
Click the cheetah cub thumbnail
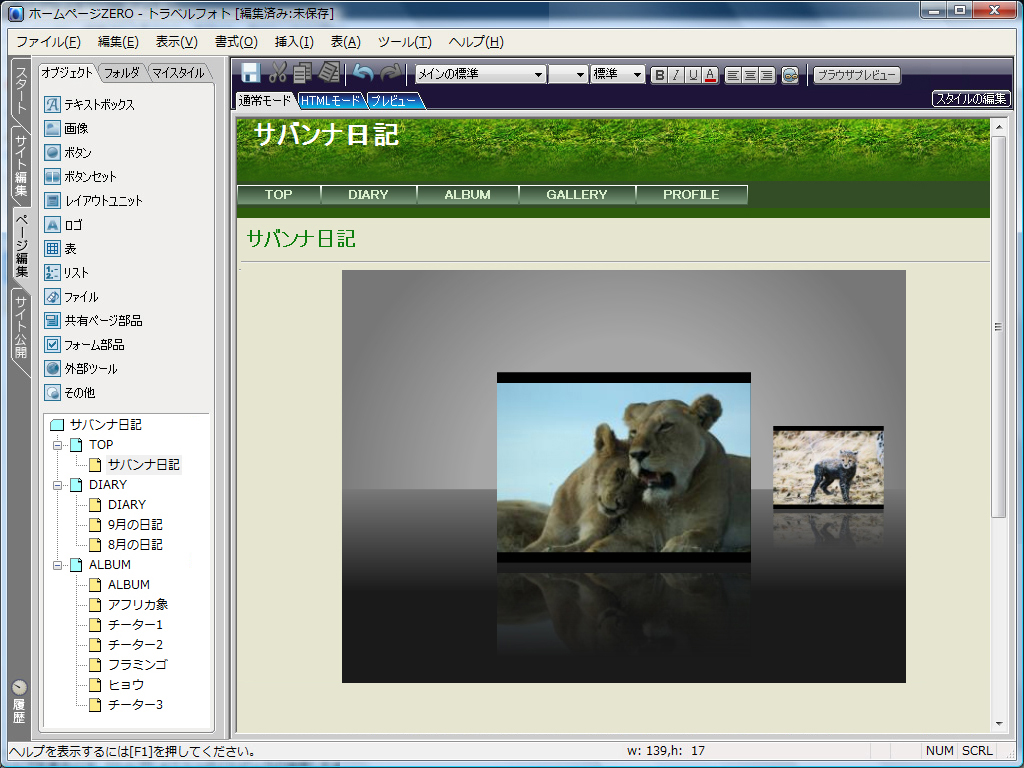tap(828, 468)
